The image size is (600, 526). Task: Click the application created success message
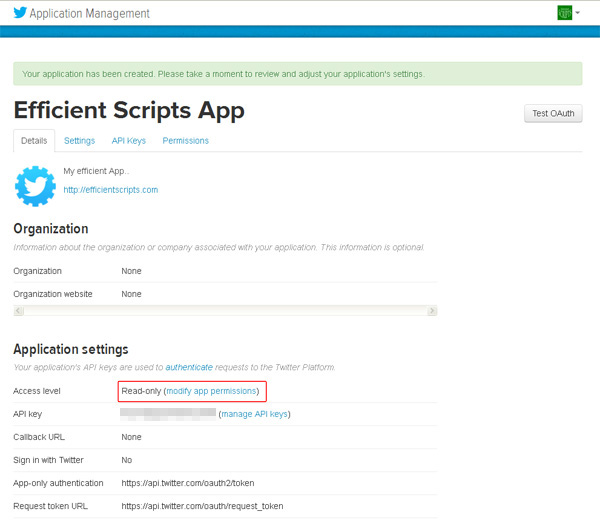coord(298,74)
